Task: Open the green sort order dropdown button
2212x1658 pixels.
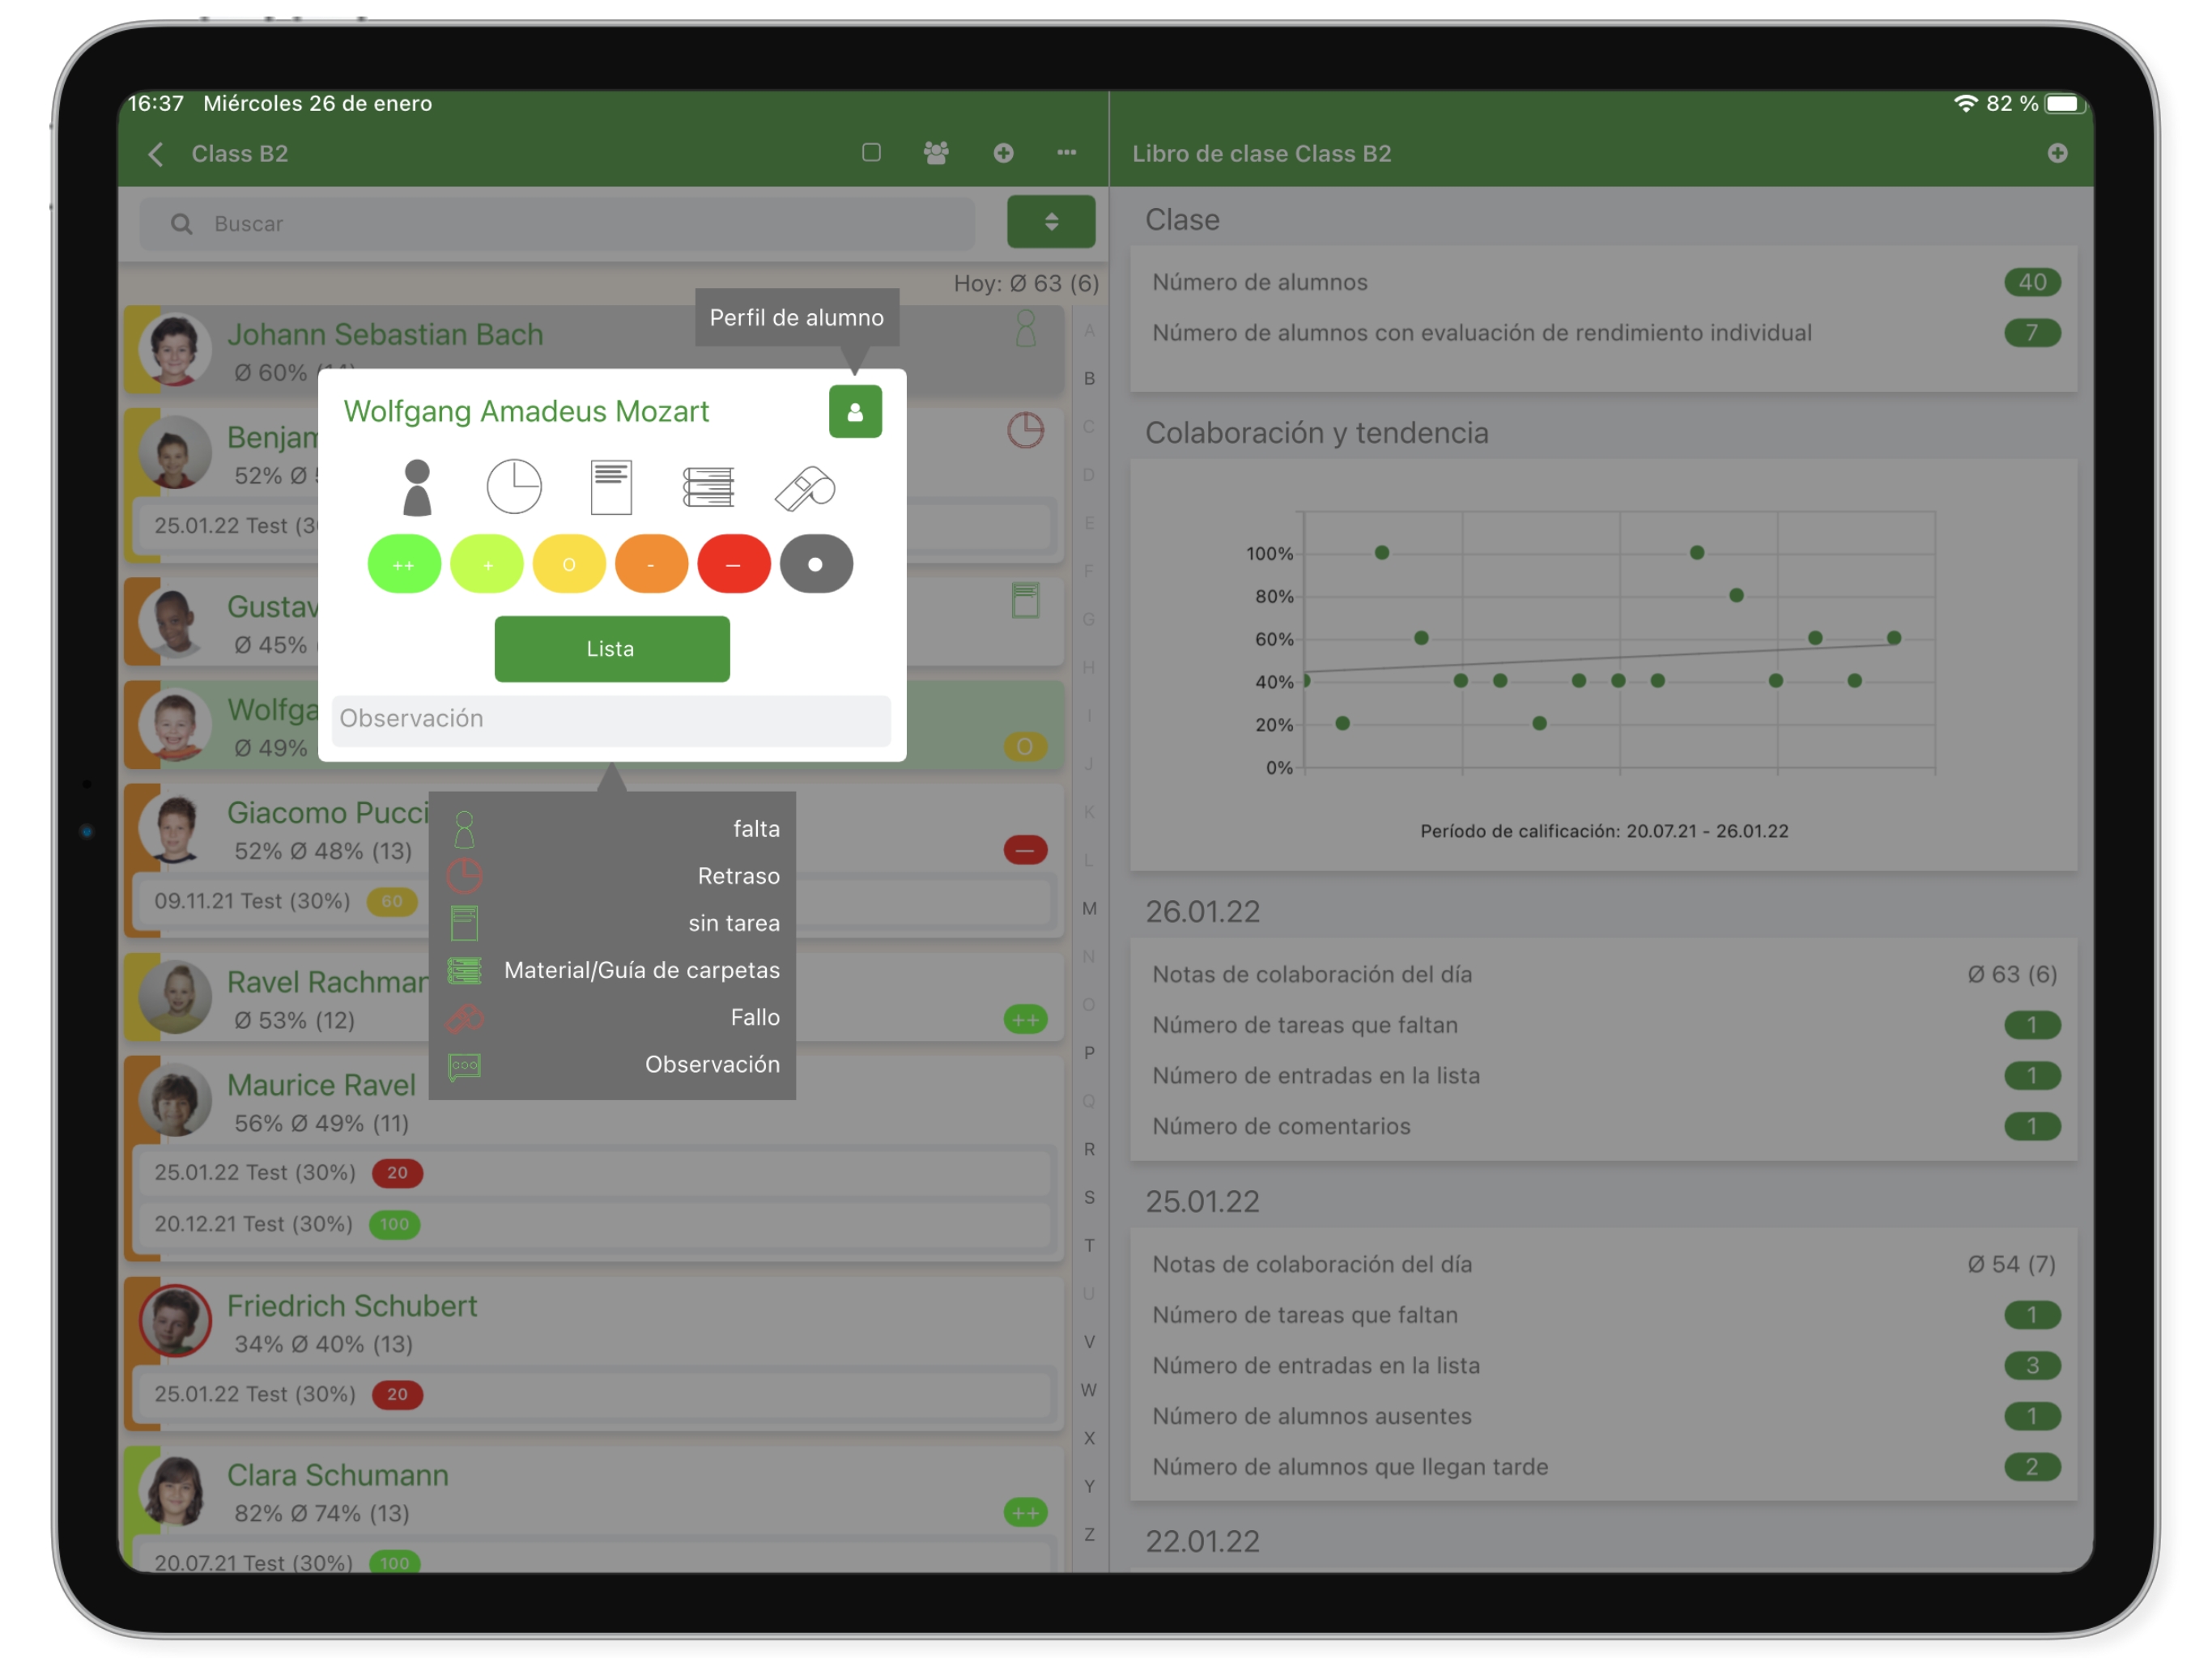Action: point(1051,222)
